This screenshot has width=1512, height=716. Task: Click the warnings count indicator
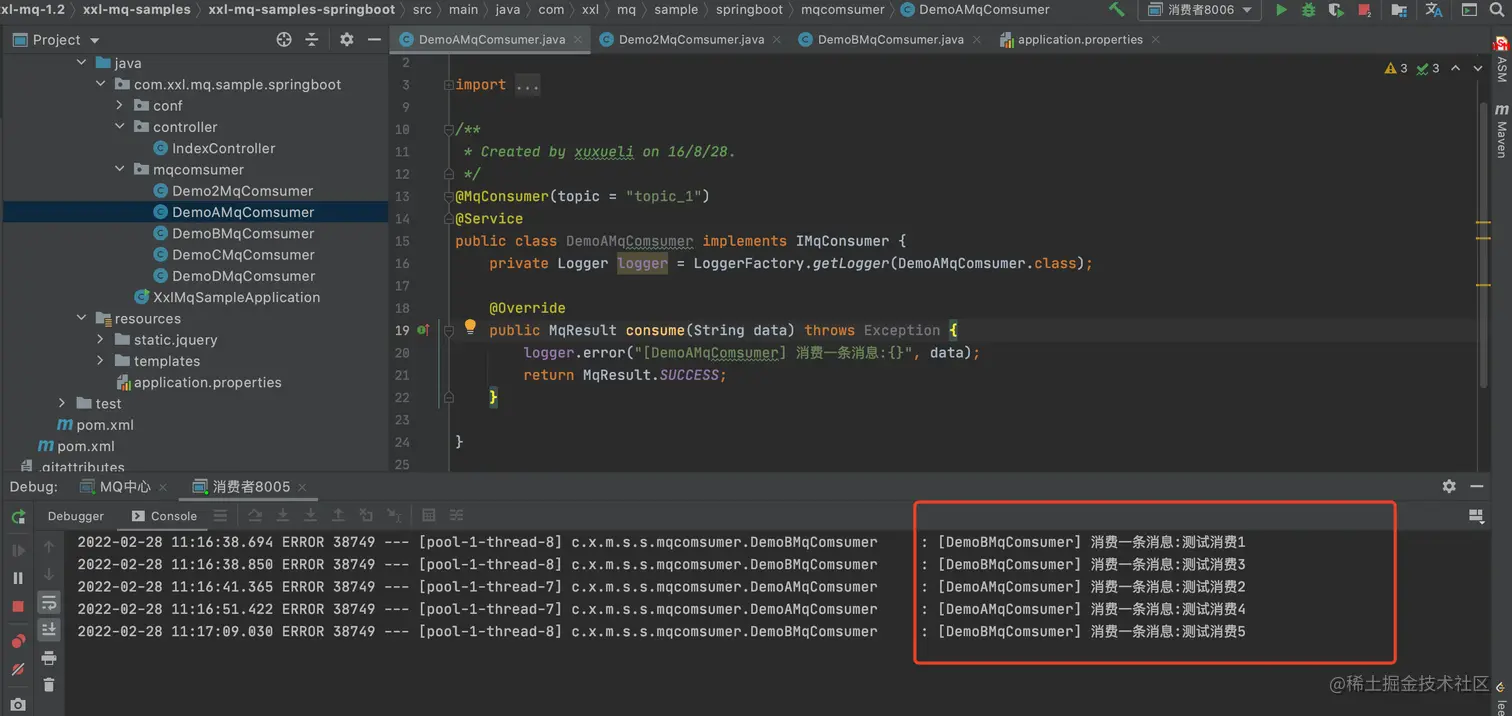pos(1395,68)
